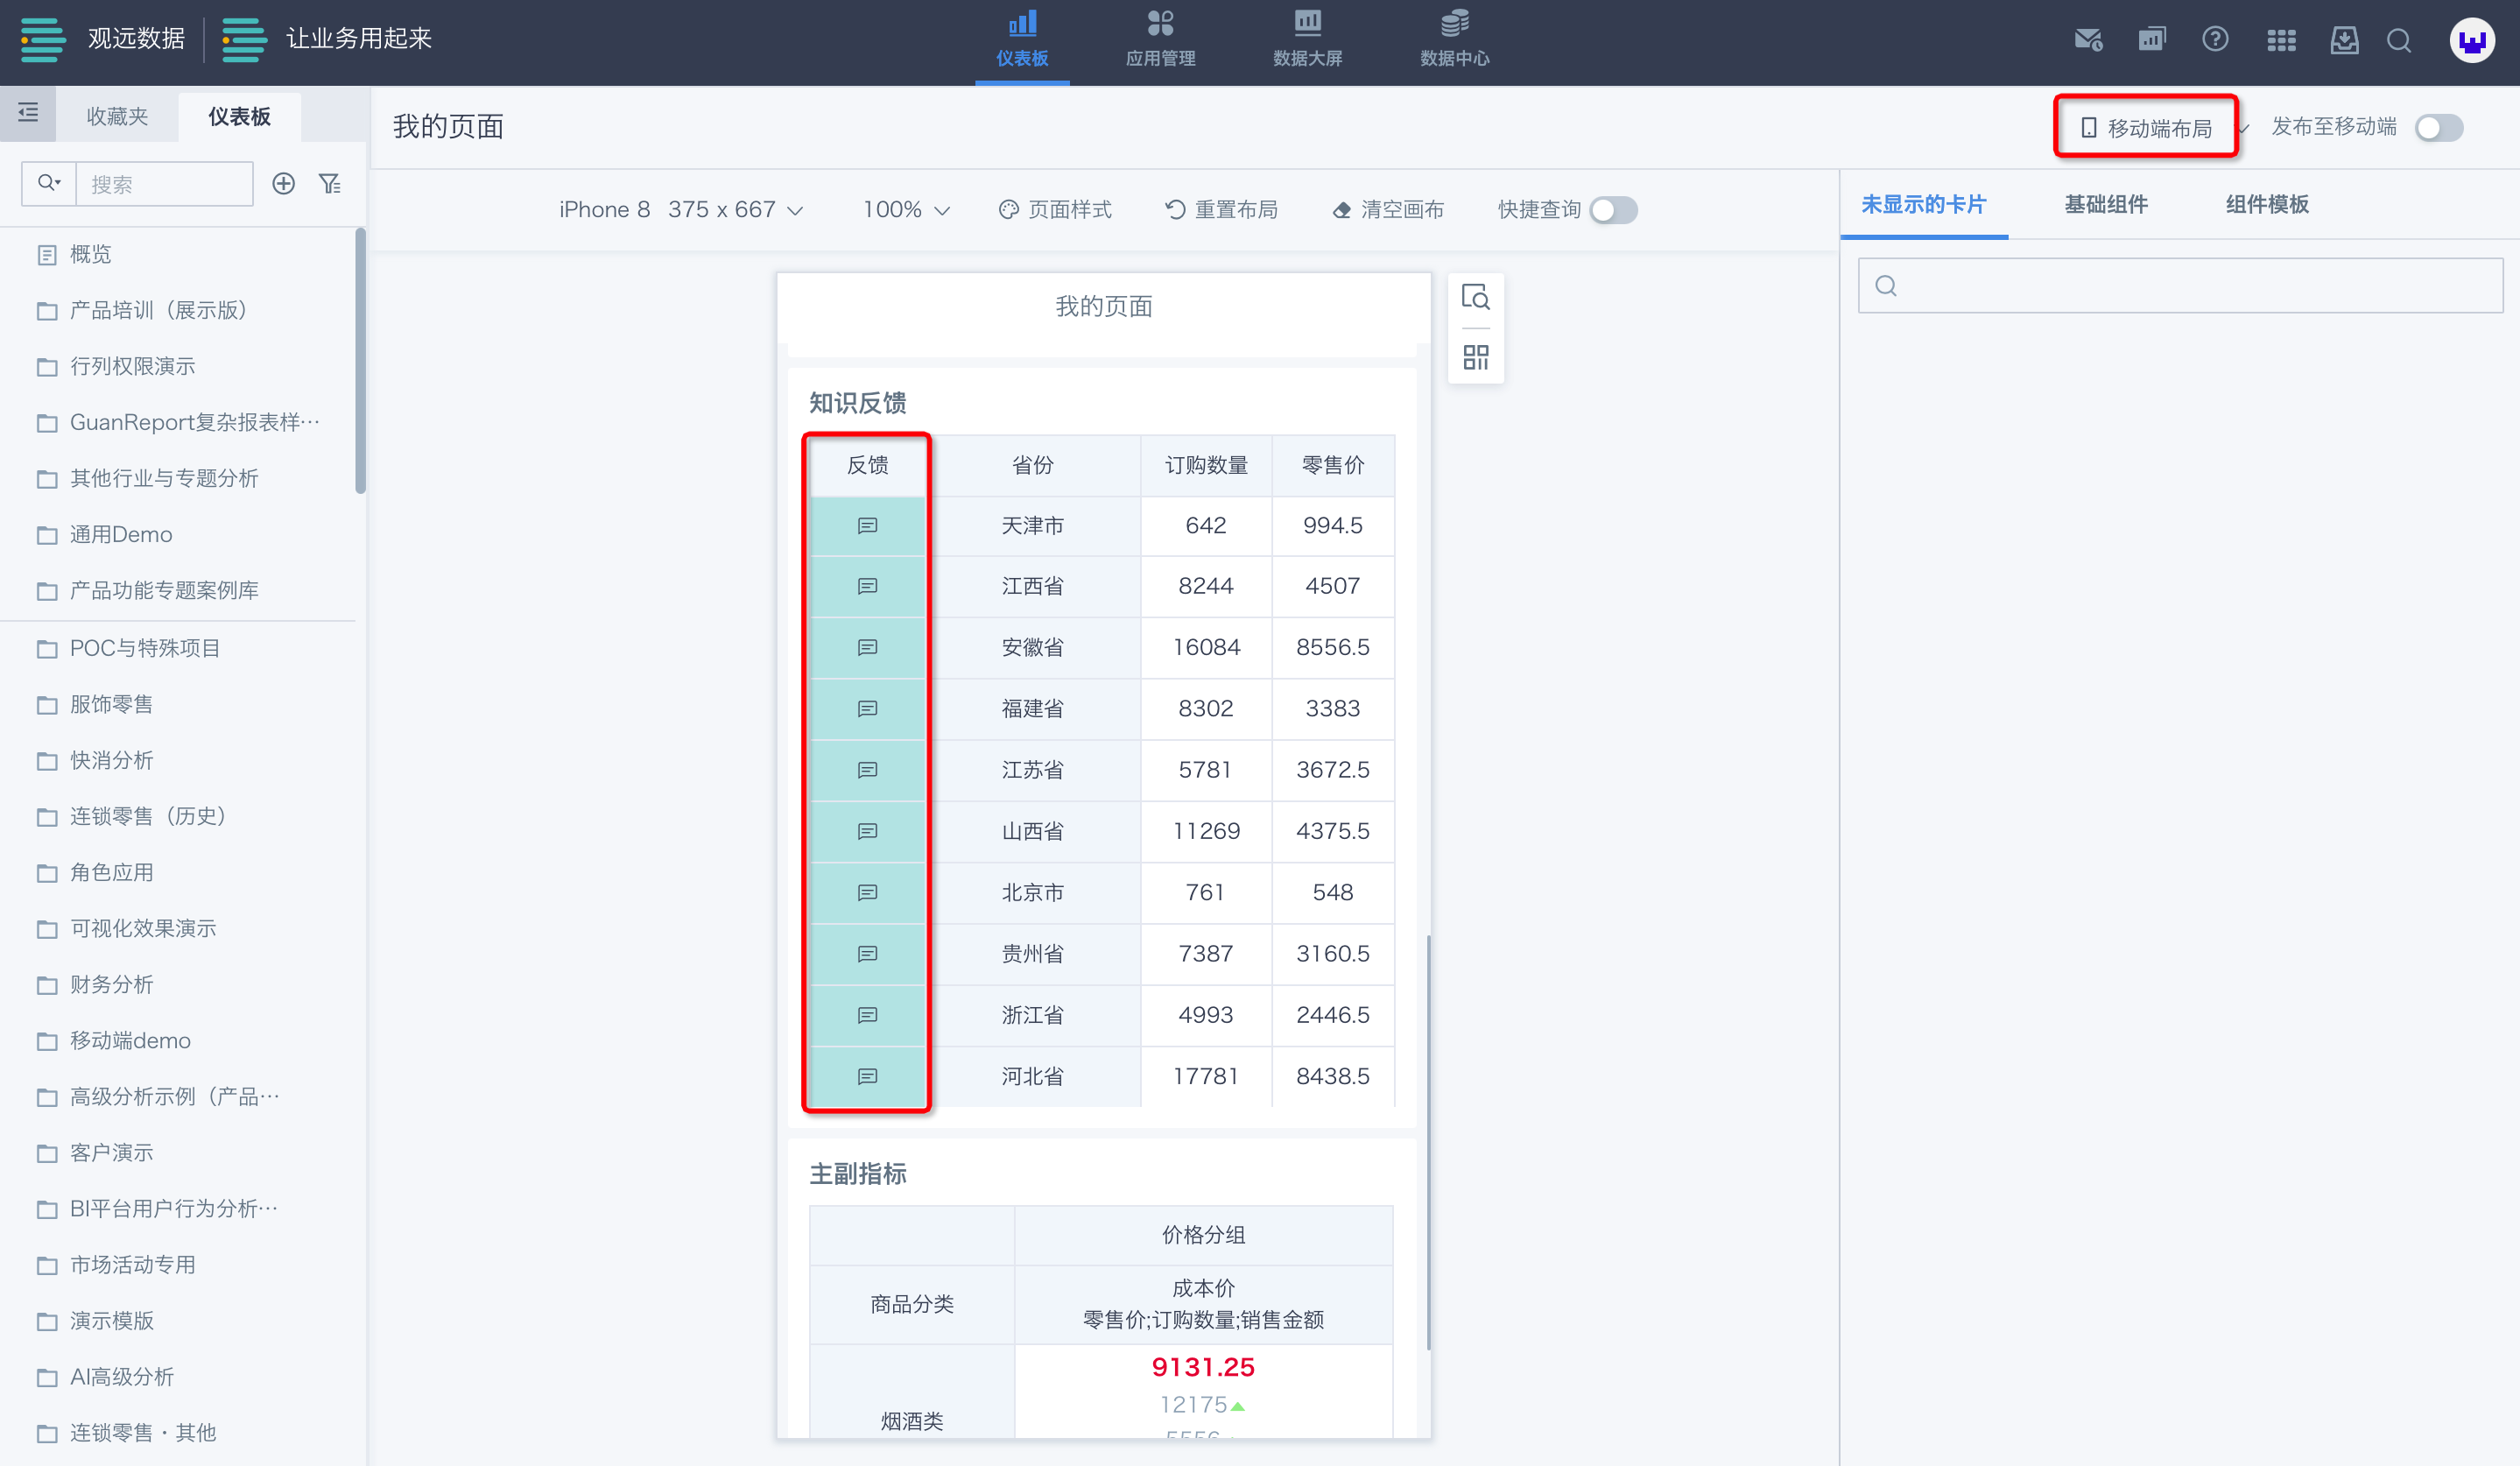This screenshot has height=1466, width=2520.
Task: Collapse the left sidebar panel
Action: pyautogui.click(x=28, y=112)
